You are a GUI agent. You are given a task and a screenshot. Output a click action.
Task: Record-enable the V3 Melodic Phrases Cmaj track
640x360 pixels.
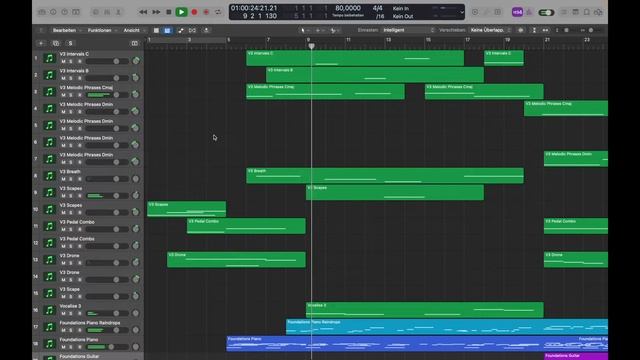(x=80, y=95)
